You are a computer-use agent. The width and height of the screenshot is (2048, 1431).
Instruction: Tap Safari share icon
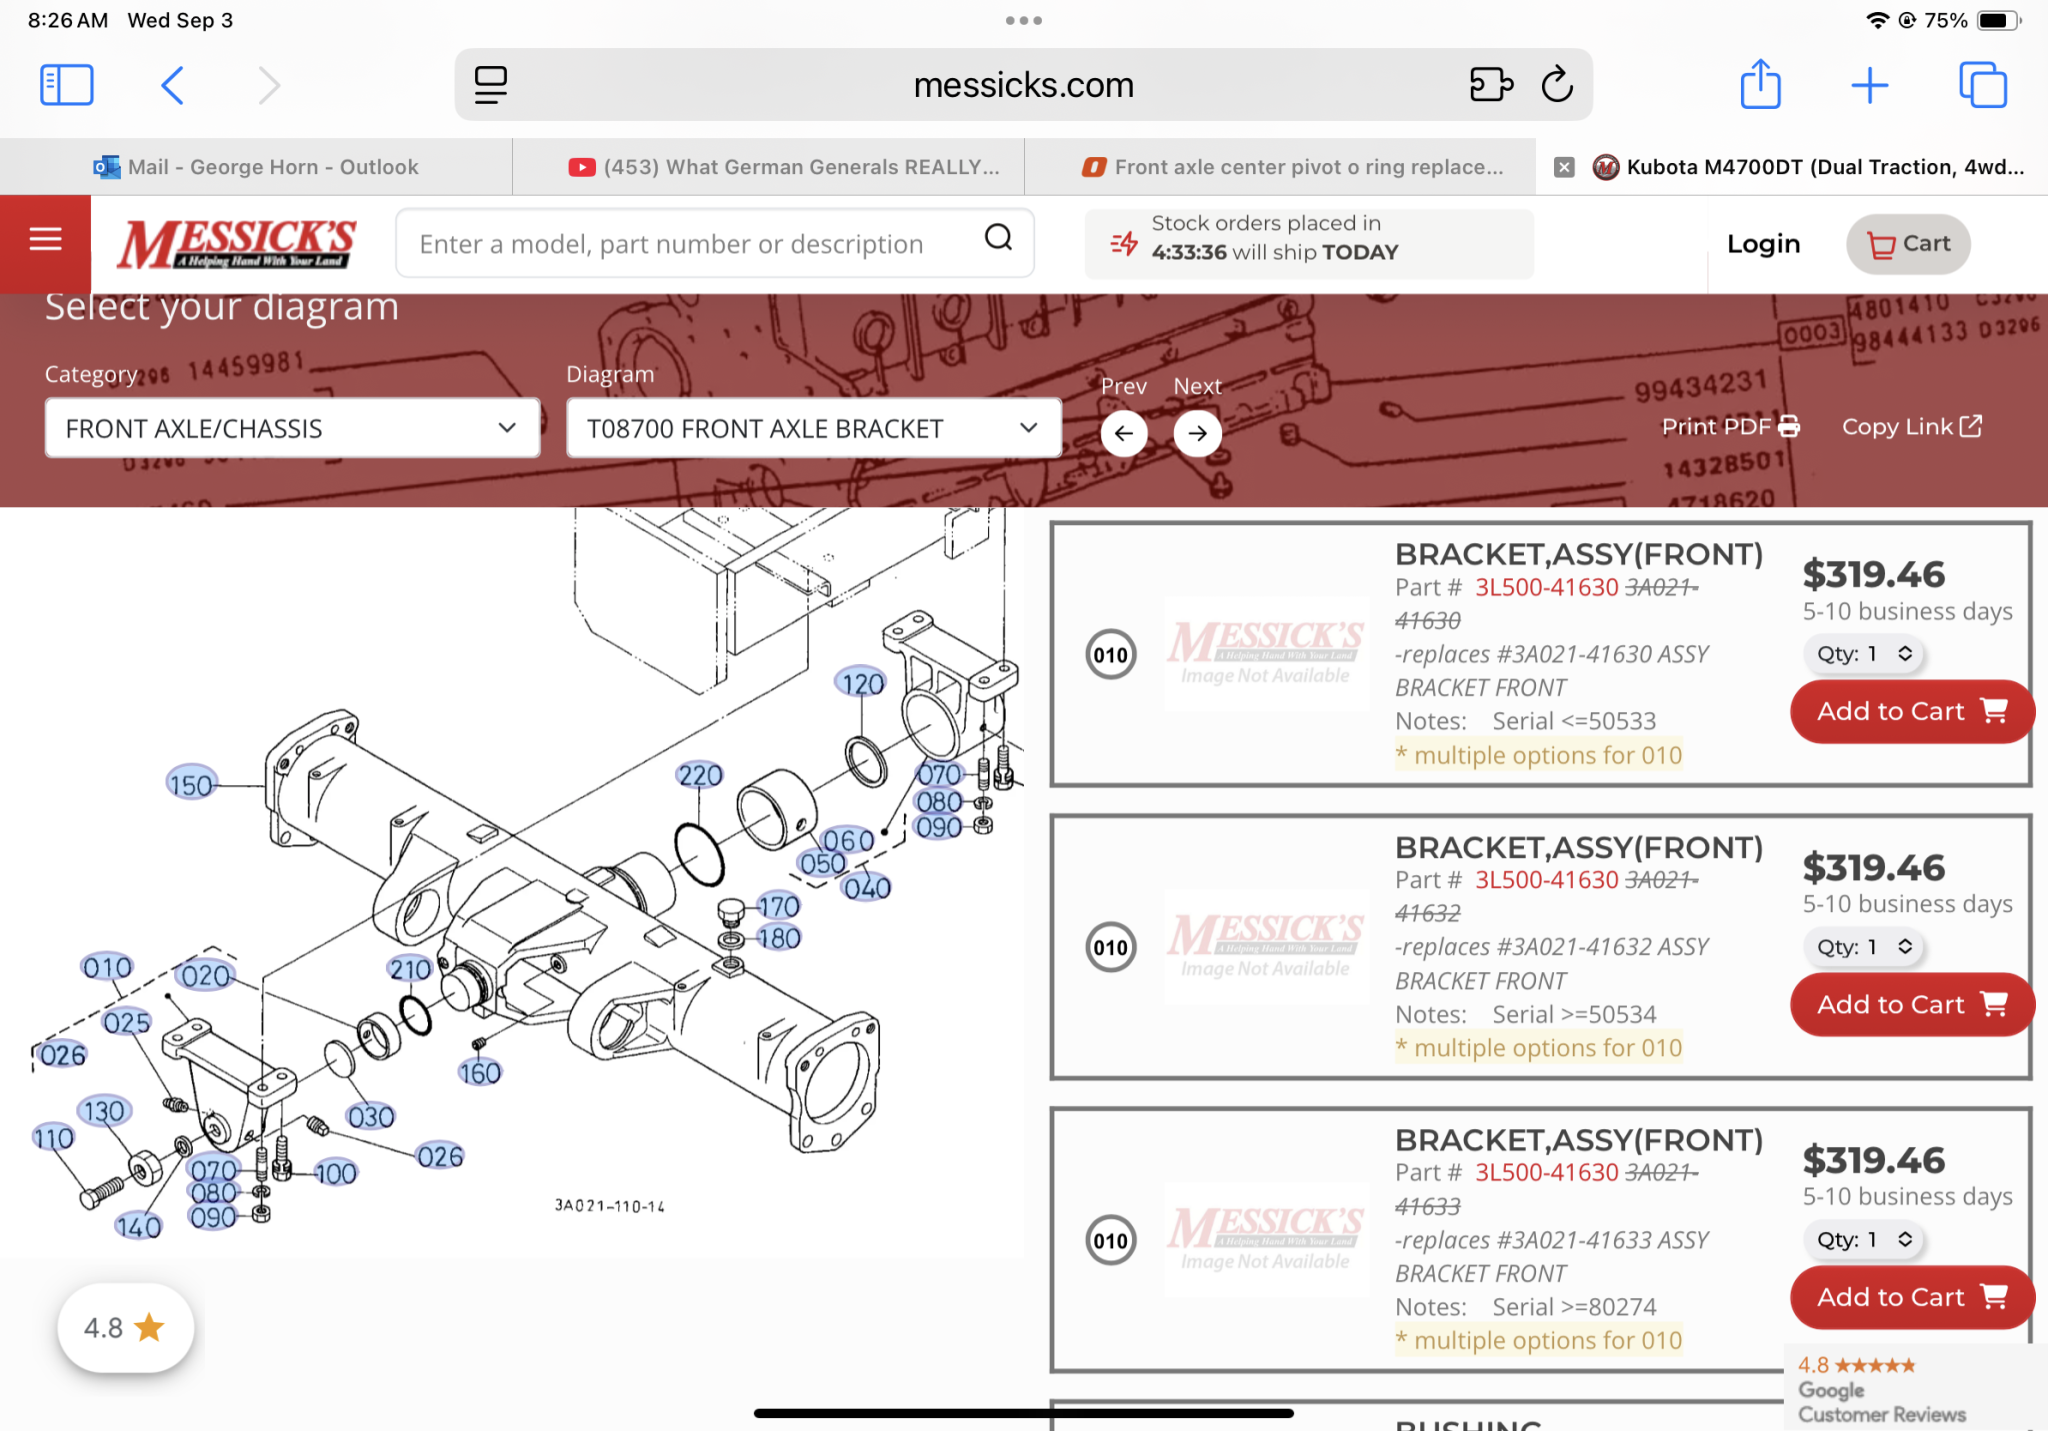point(1760,85)
